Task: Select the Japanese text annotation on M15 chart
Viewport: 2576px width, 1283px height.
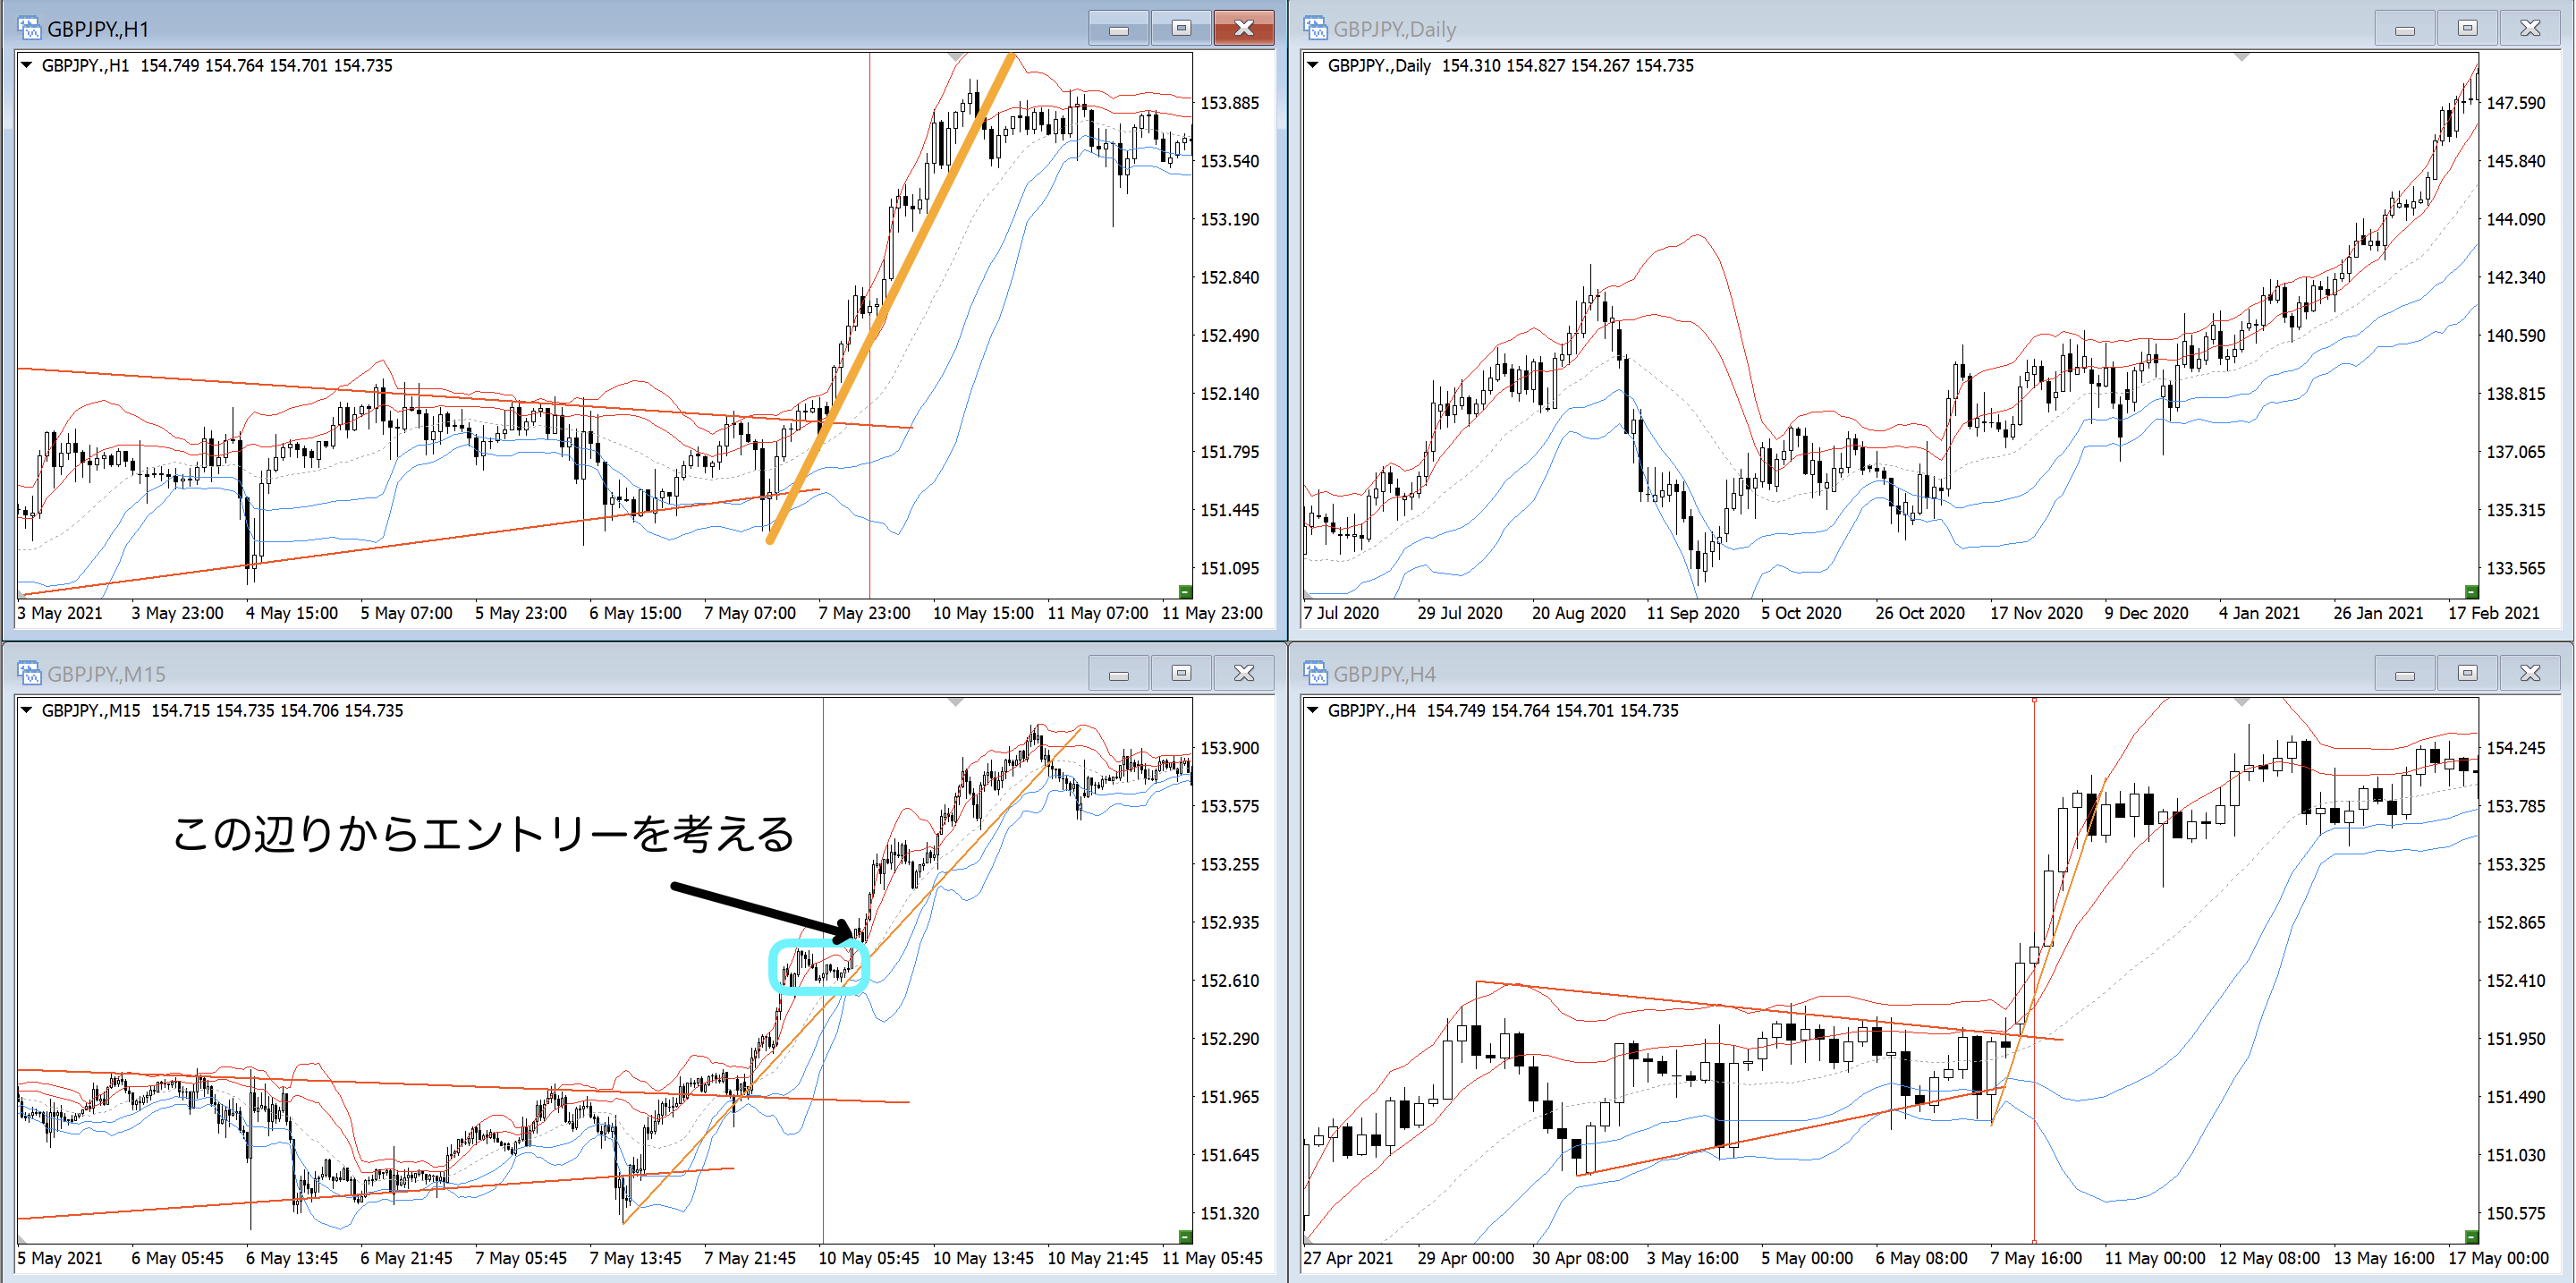Action: click(x=483, y=834)
